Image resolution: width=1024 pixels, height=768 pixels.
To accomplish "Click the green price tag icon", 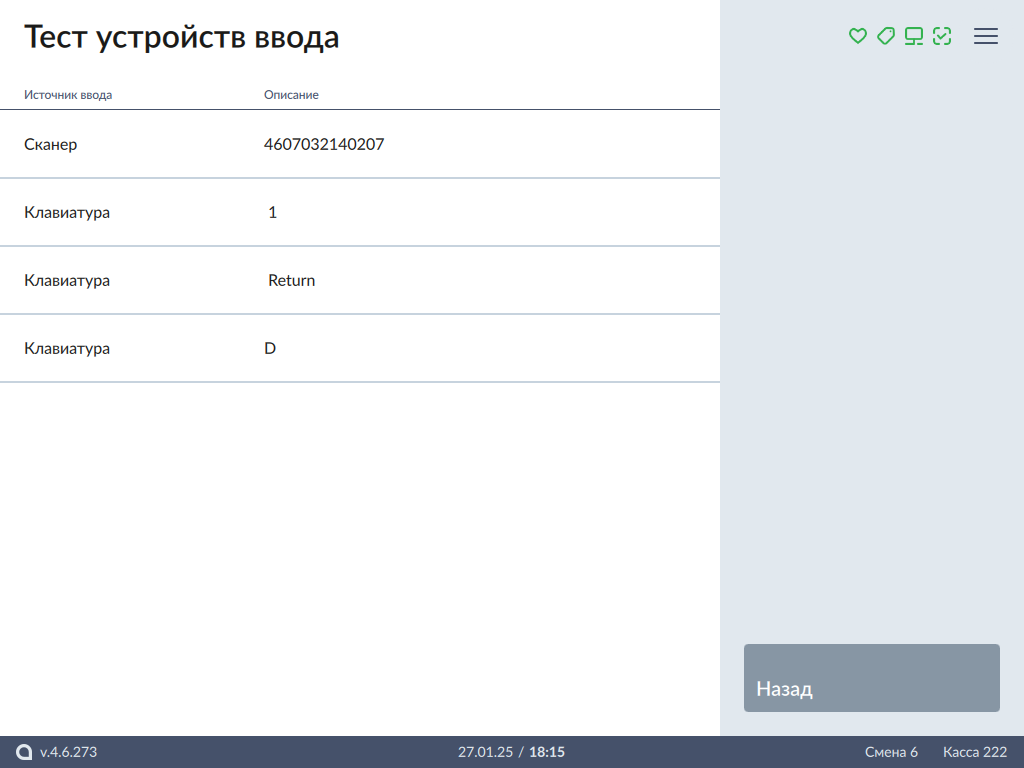I will click(x=885, y=36).
